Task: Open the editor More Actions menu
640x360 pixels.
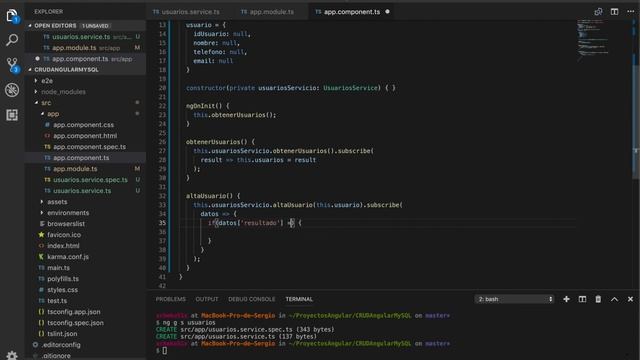Action: tap(631, 11)
